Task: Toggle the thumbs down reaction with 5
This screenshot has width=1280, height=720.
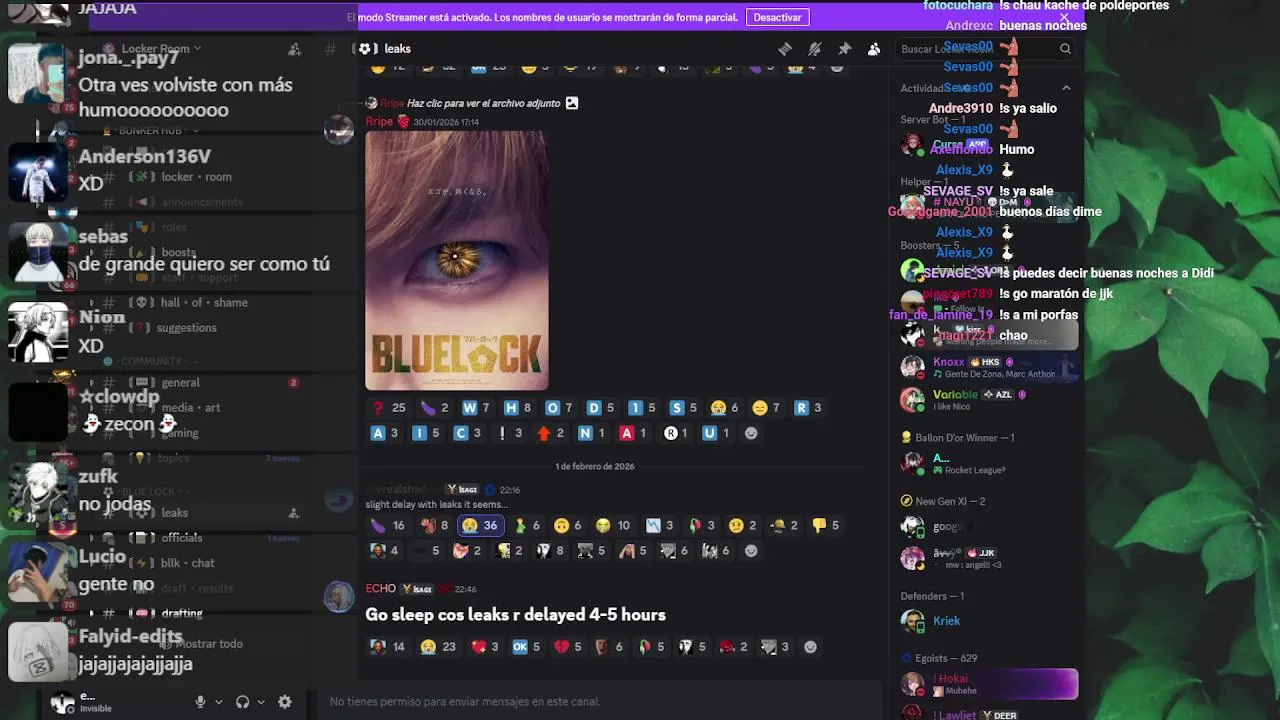Action: coord(826,525)
